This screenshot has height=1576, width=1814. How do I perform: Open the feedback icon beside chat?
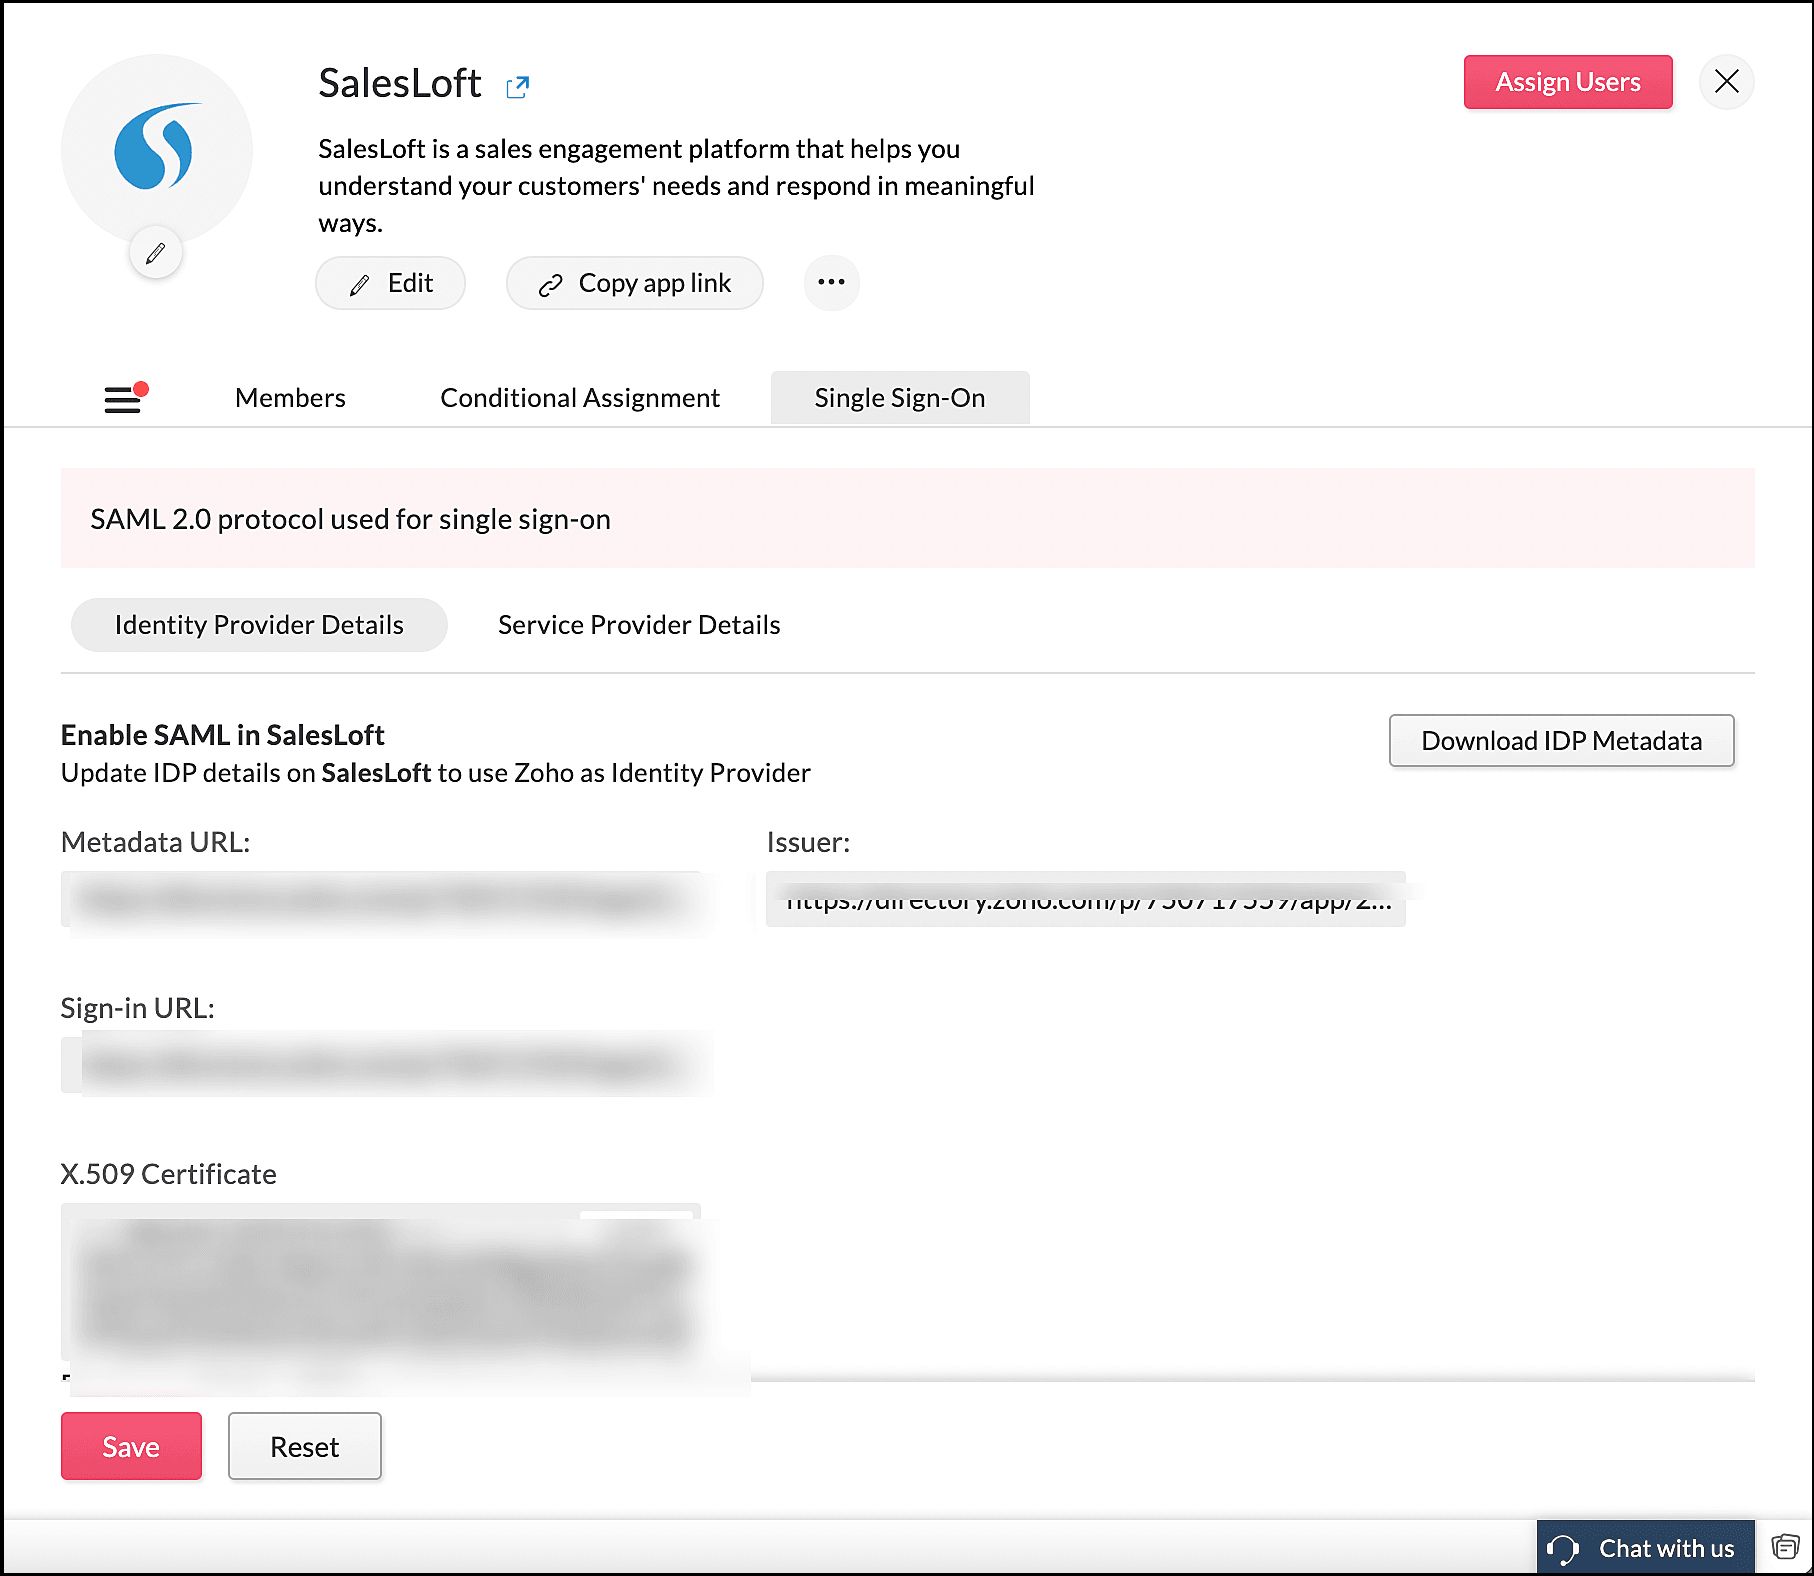[1785, 1547]
